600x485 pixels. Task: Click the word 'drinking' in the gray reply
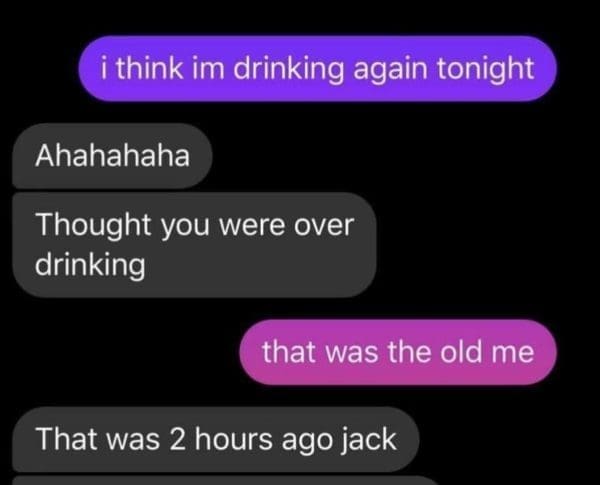coord(90,265)
